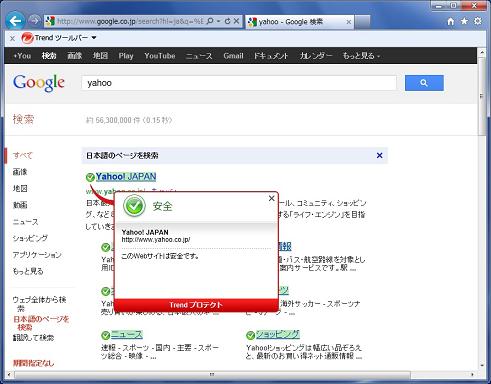Select 地図 in left sidebar
491x384 pixels.
20,188
